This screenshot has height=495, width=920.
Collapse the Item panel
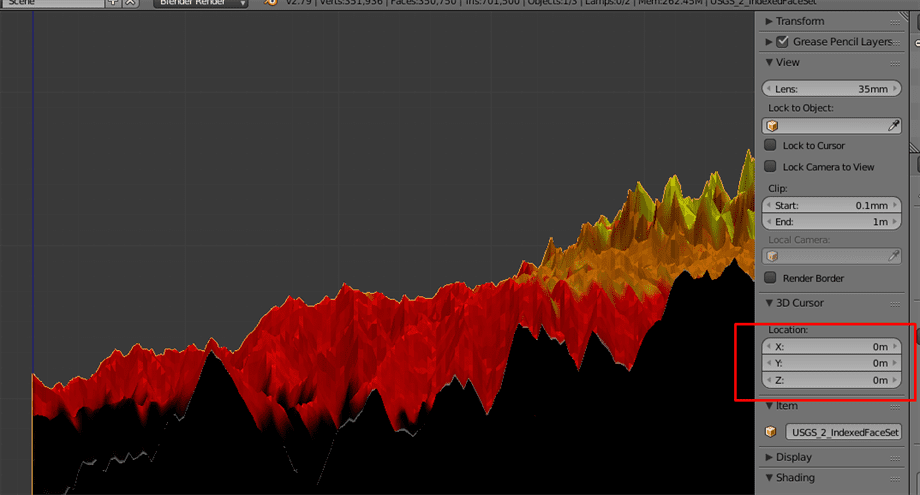[x=769, y=406]
